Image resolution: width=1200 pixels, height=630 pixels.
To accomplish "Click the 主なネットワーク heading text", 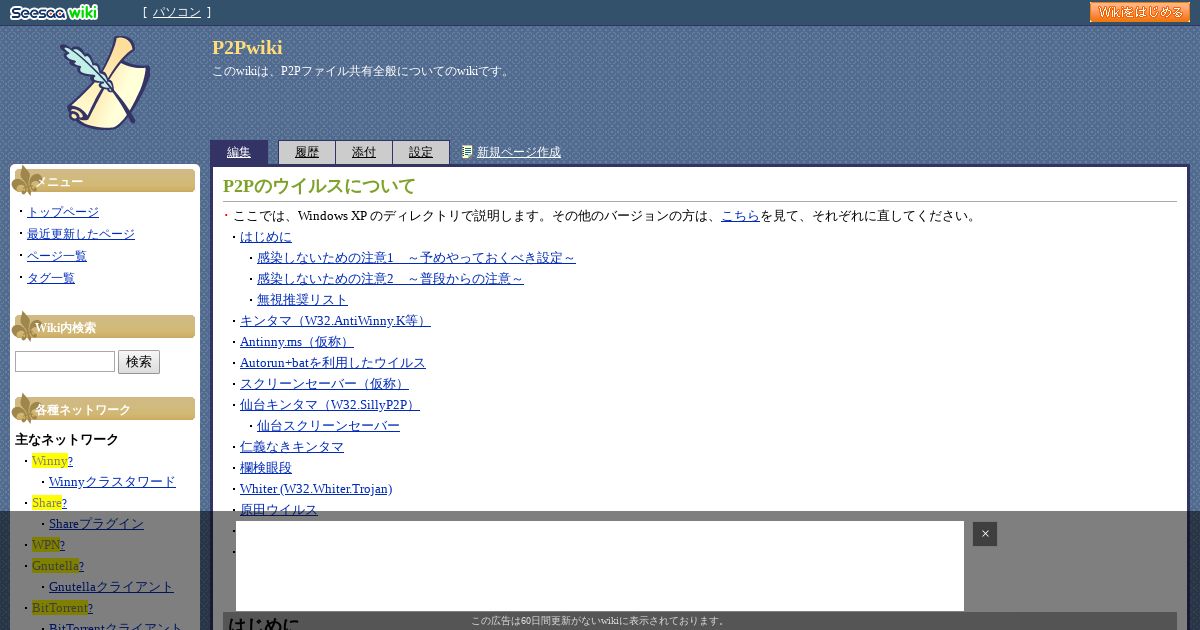I will pos(67,440).
